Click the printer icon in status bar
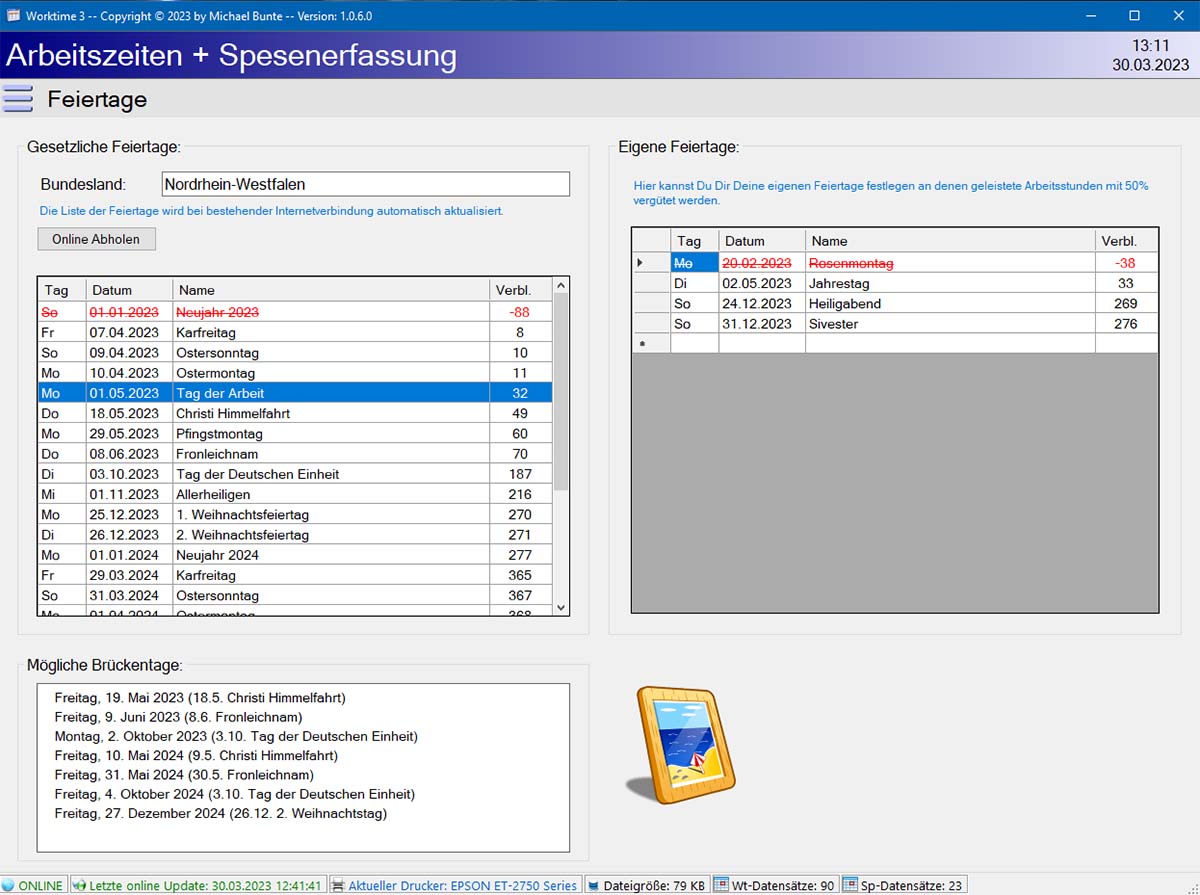This screenshot has width=1200, height=895. (x=338, y=886)
